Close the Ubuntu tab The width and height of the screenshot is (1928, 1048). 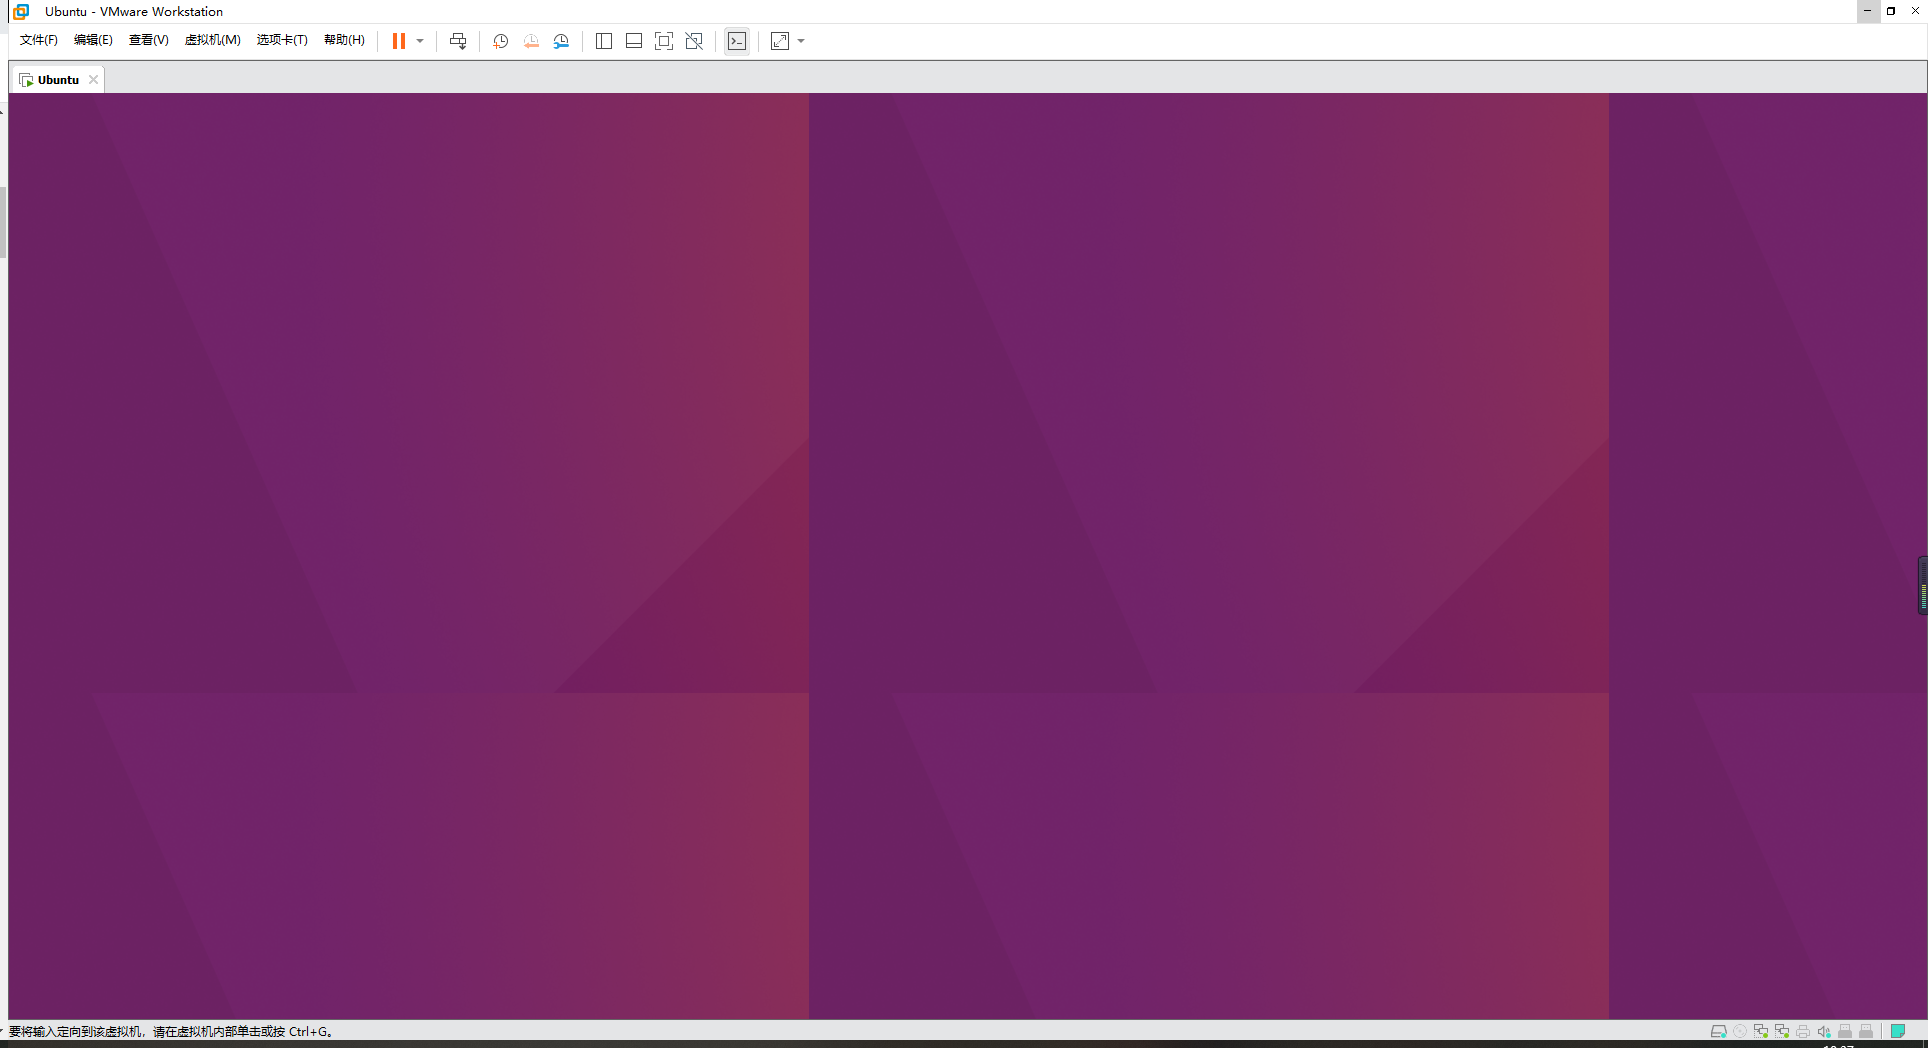tap(93, 79)
